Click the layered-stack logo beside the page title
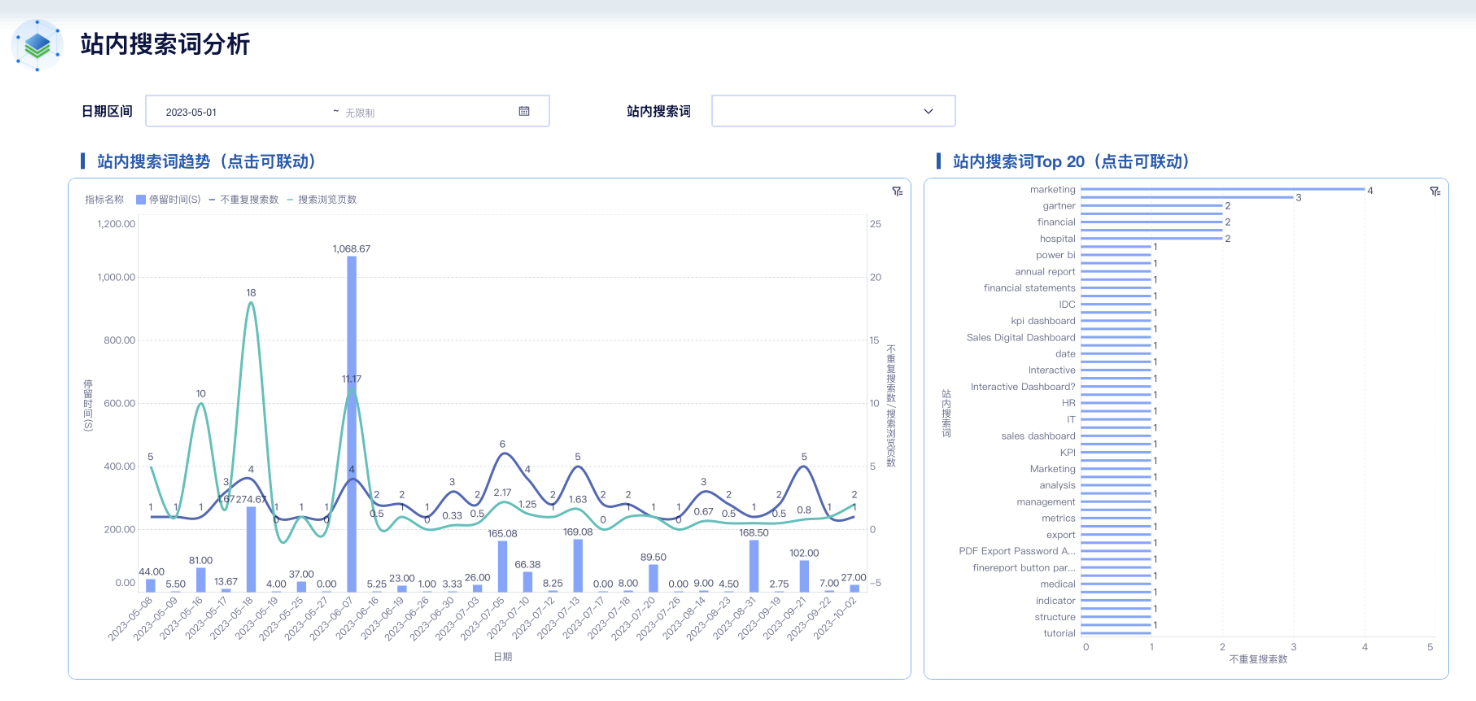The height and width of the screenshot is (701, 1476). click(38, 45)
